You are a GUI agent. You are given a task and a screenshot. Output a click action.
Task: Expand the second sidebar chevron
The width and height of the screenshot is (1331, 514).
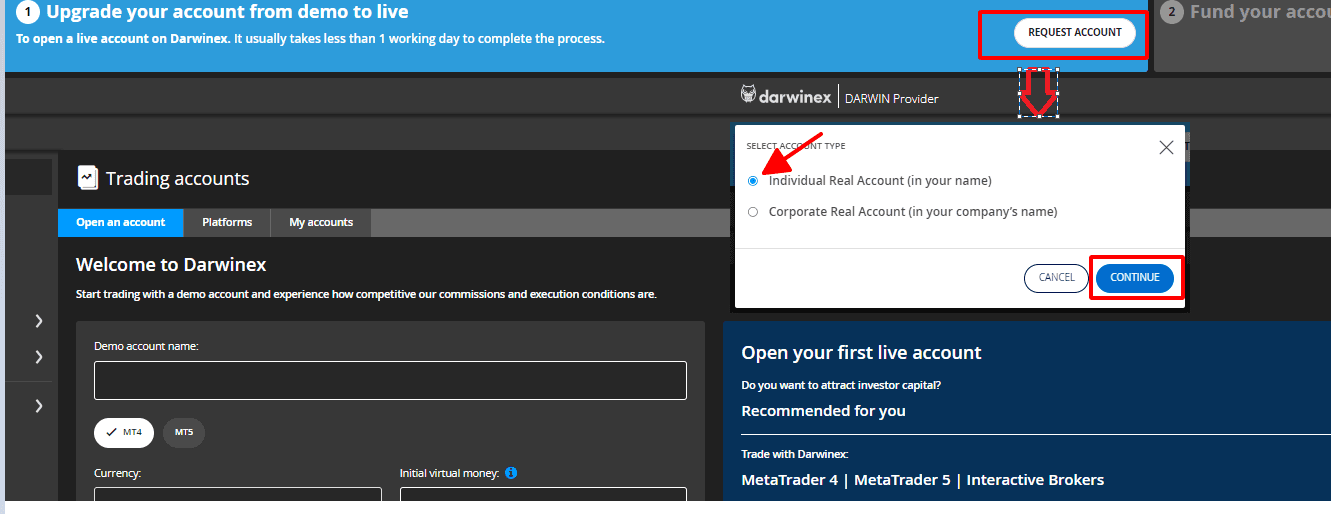click(x=39, y=356)
